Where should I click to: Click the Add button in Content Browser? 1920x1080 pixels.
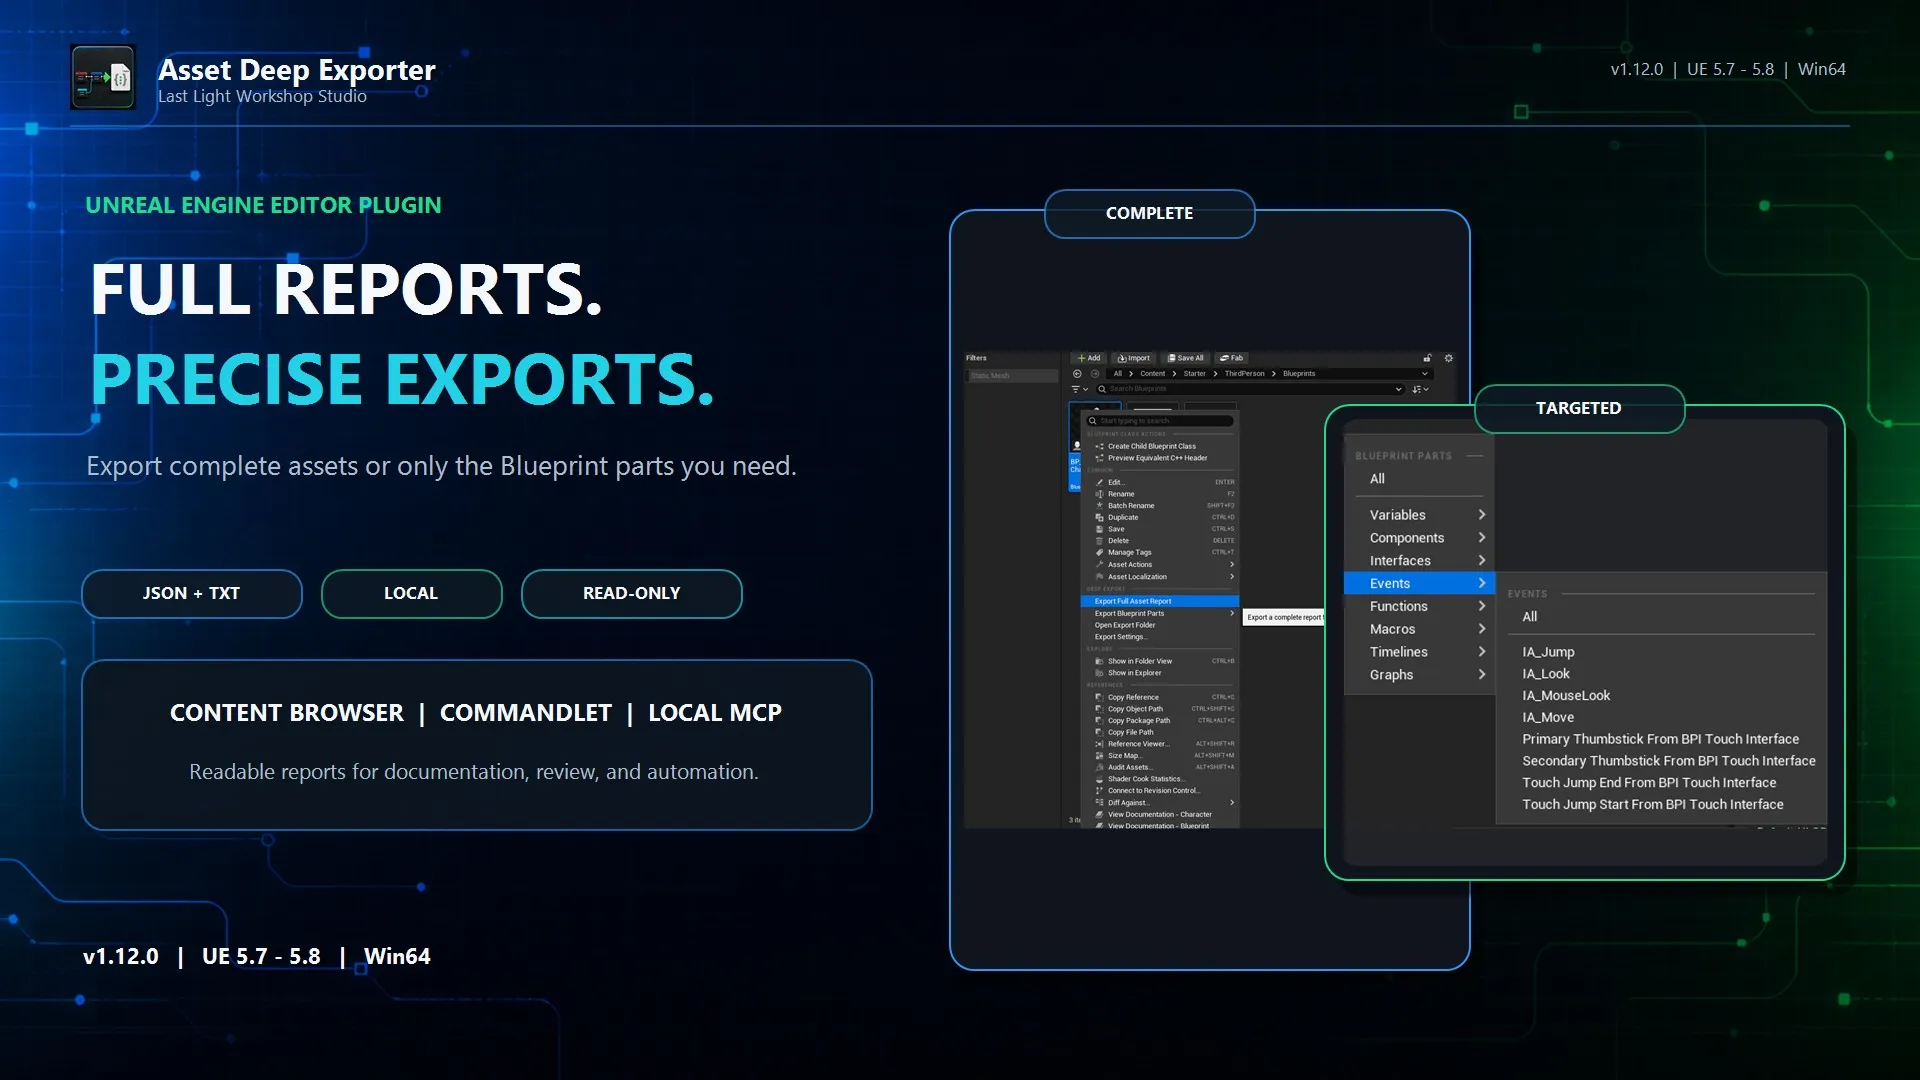(1088, 358)
